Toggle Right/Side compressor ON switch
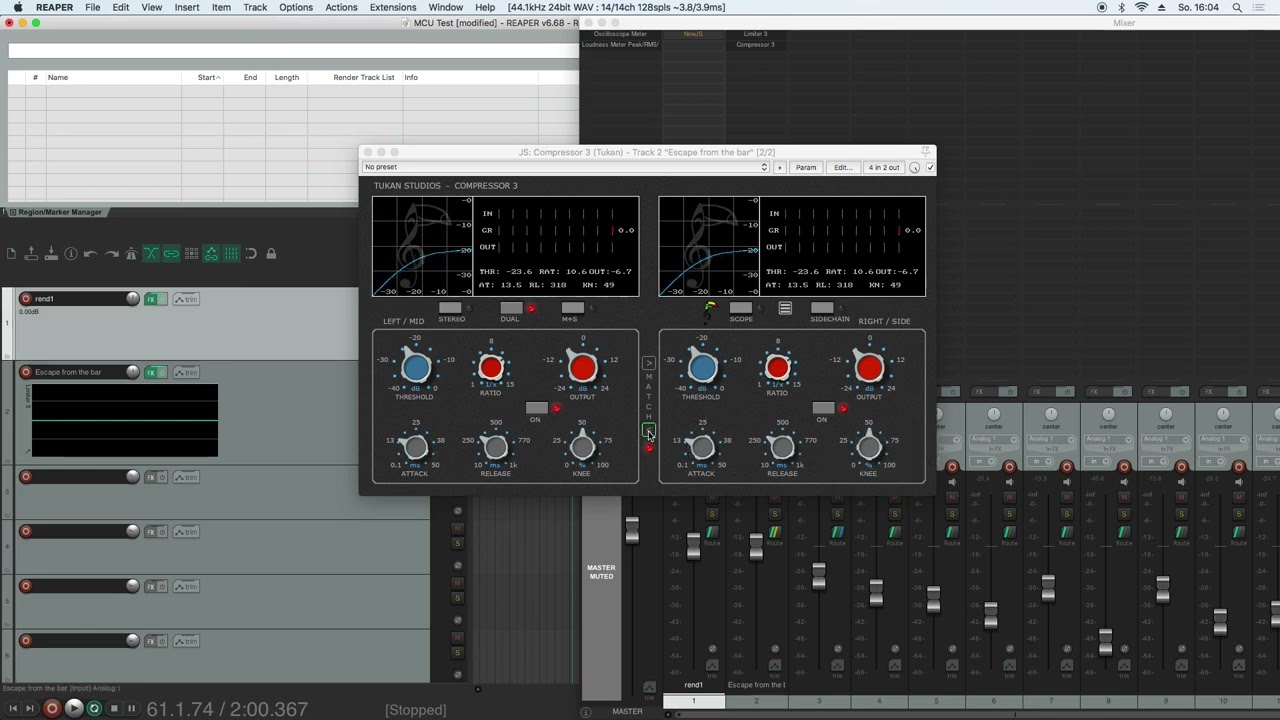The image size is (1280, 720). click(823, 408)
